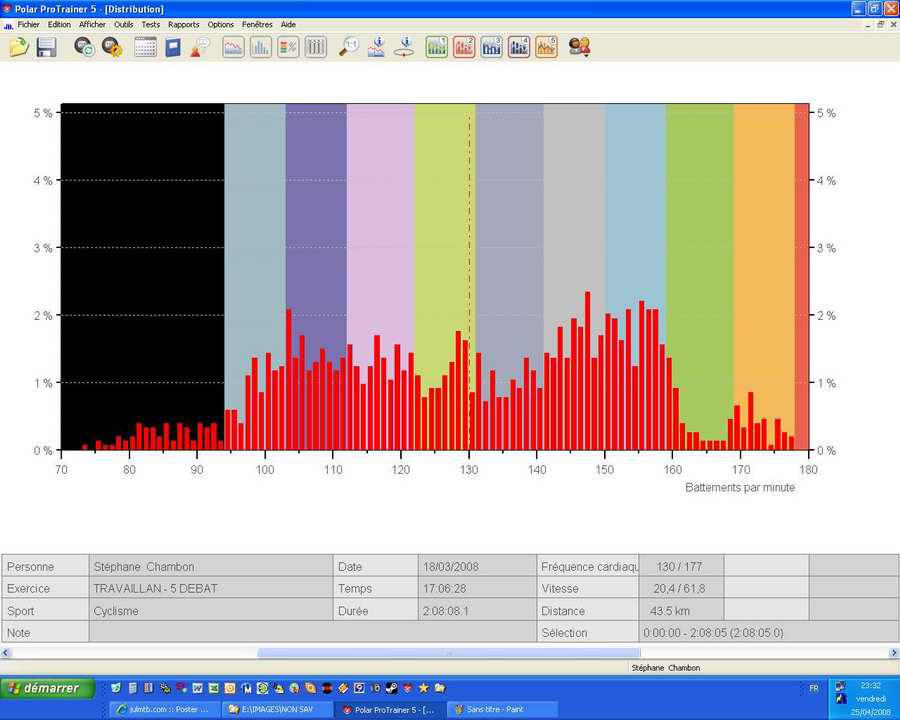Viewport: 900px width, 720px height.
Task: Toggle report preset 1 green chart button
Action: [436, 46]
